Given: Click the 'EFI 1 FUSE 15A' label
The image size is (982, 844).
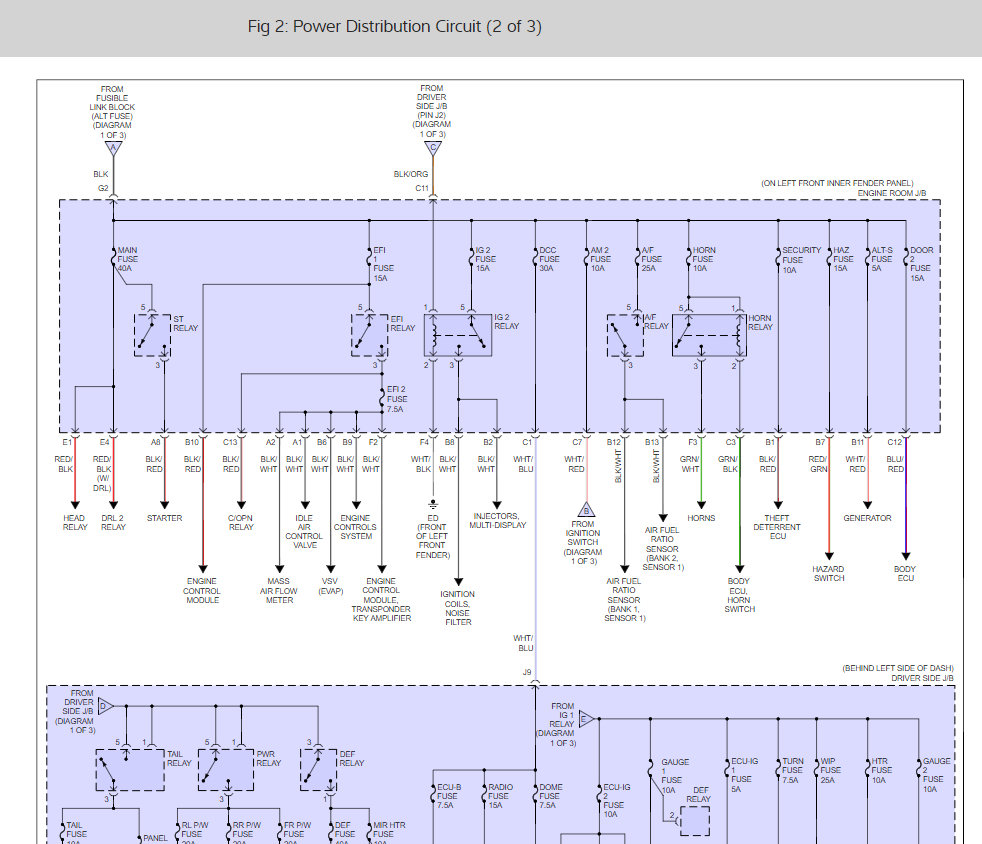Looking at the screenshot, I should [x=381, y=264].
